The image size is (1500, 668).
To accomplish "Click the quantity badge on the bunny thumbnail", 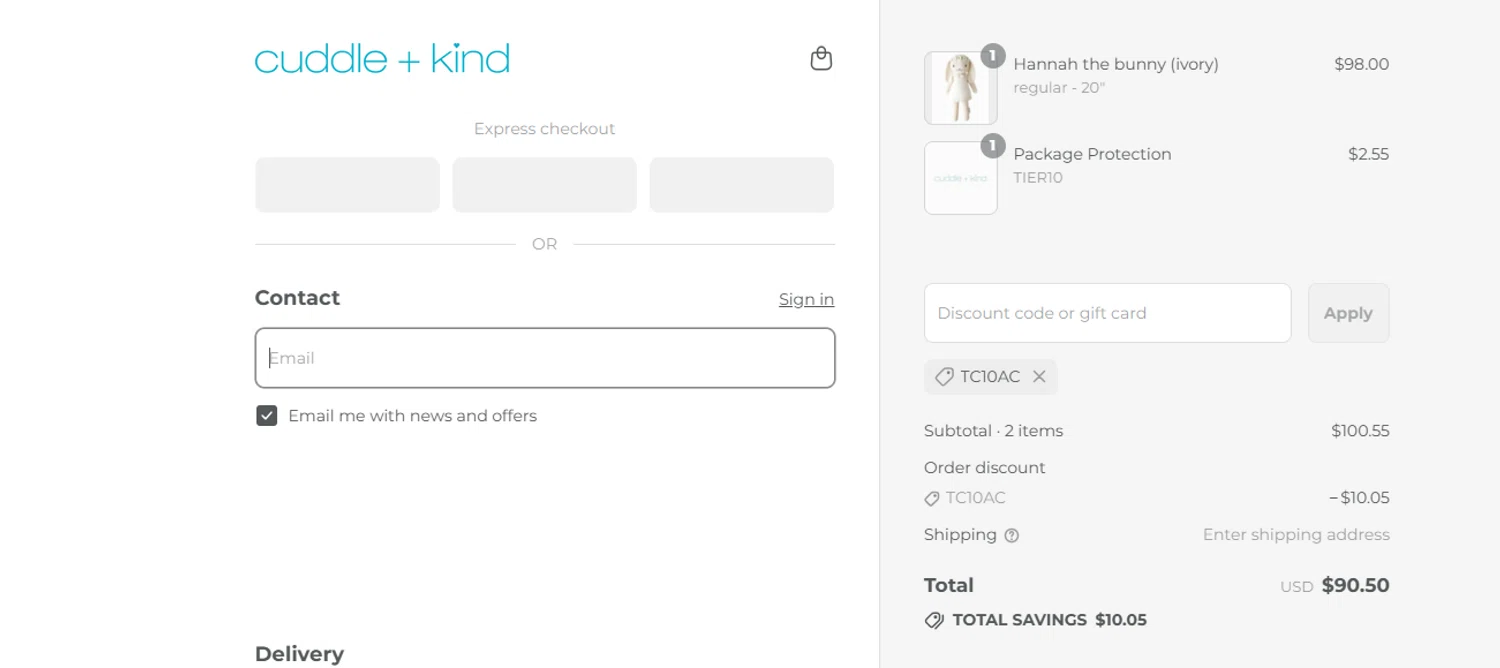I will (992, 56).
